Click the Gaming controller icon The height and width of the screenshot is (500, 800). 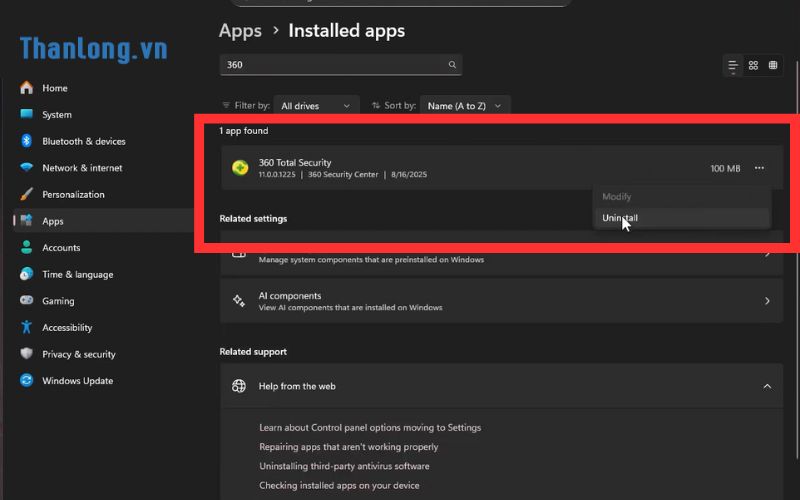tap(27, 301)
